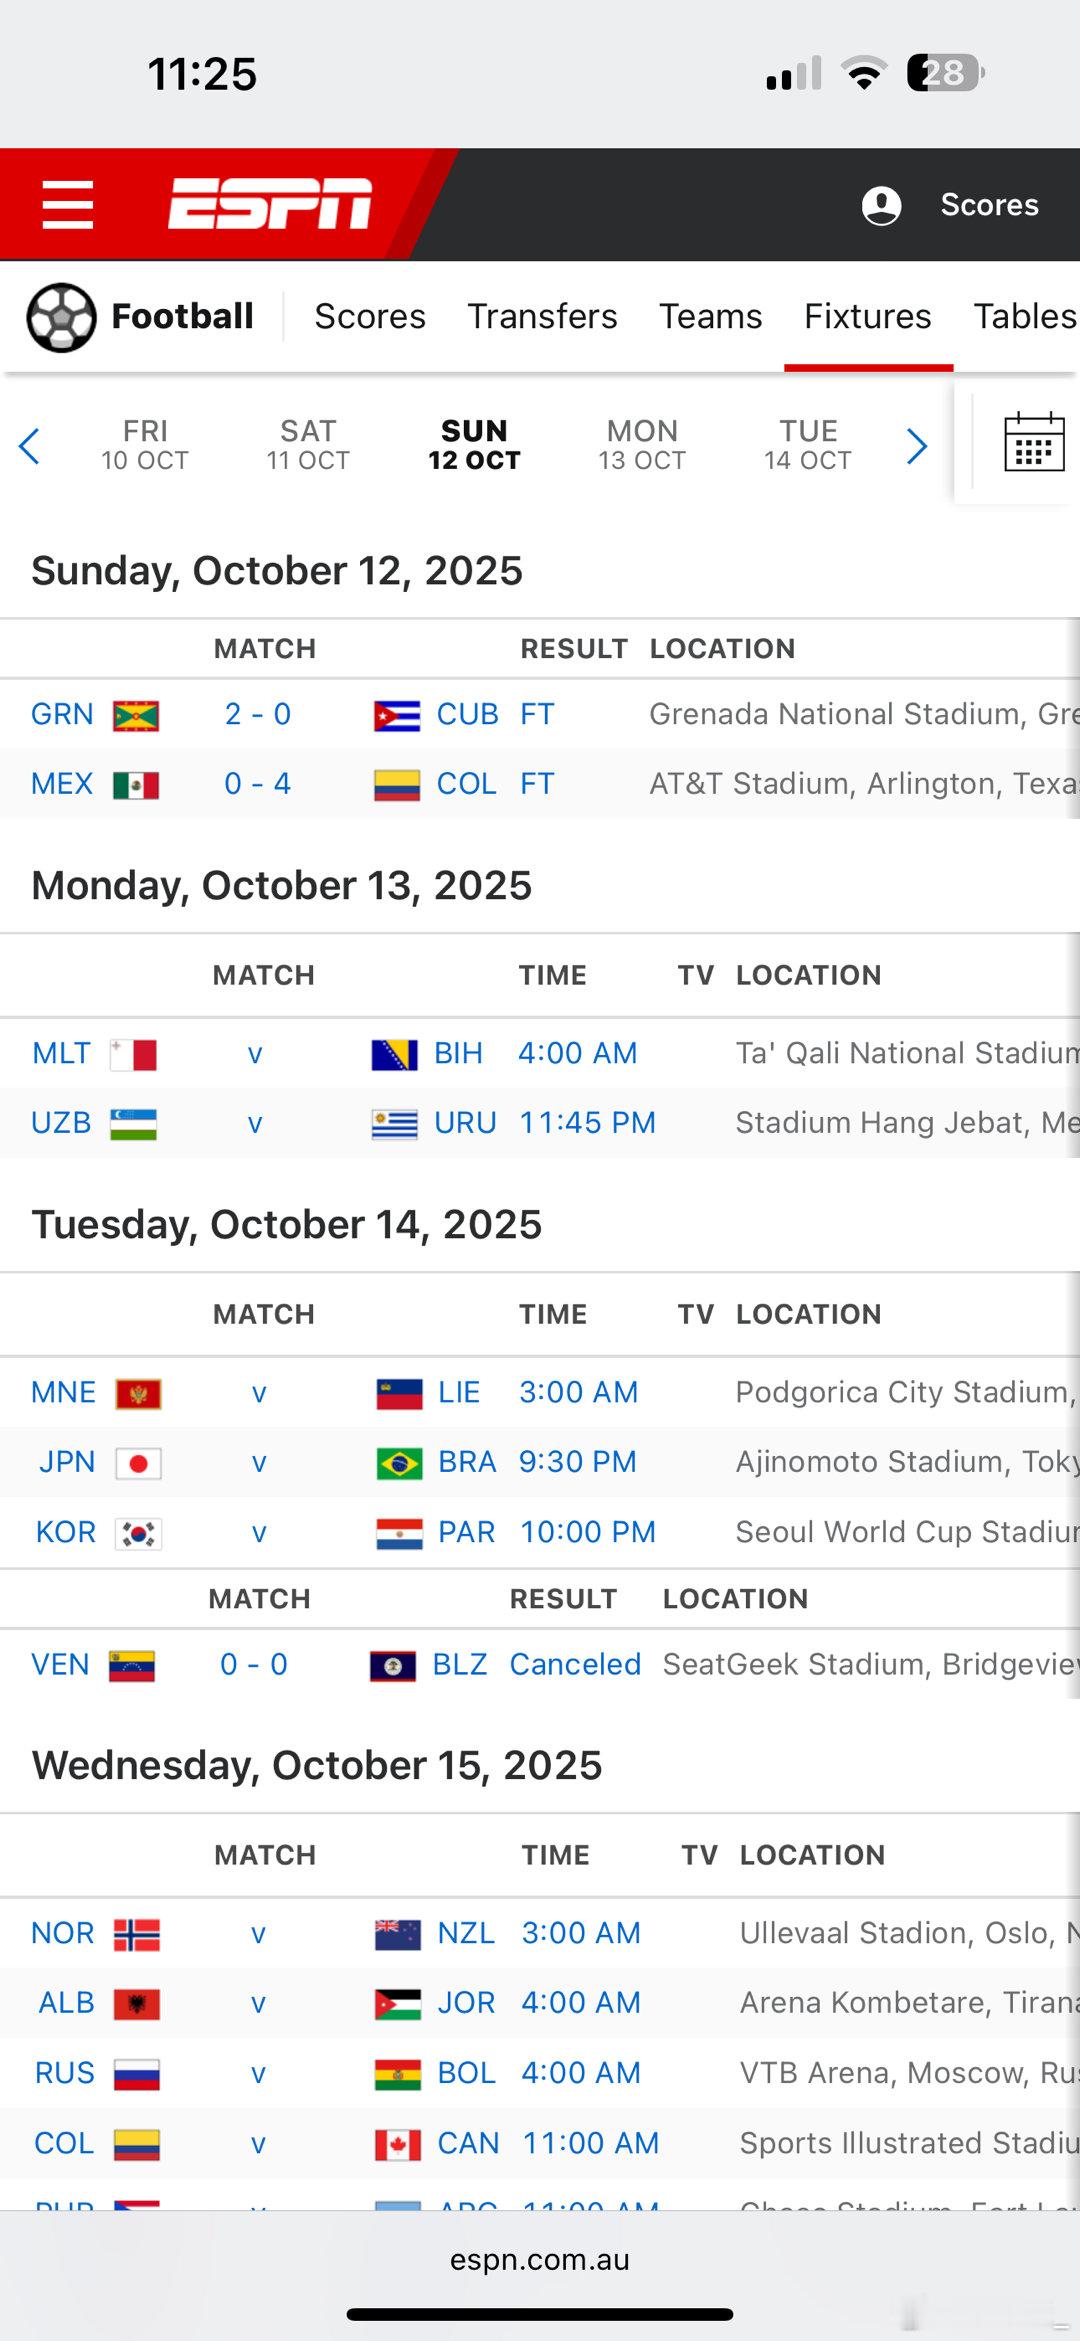Select the FRI 10 OCT date
The height and width of the screenshot is (2341, 1080).
click(145, 445)
